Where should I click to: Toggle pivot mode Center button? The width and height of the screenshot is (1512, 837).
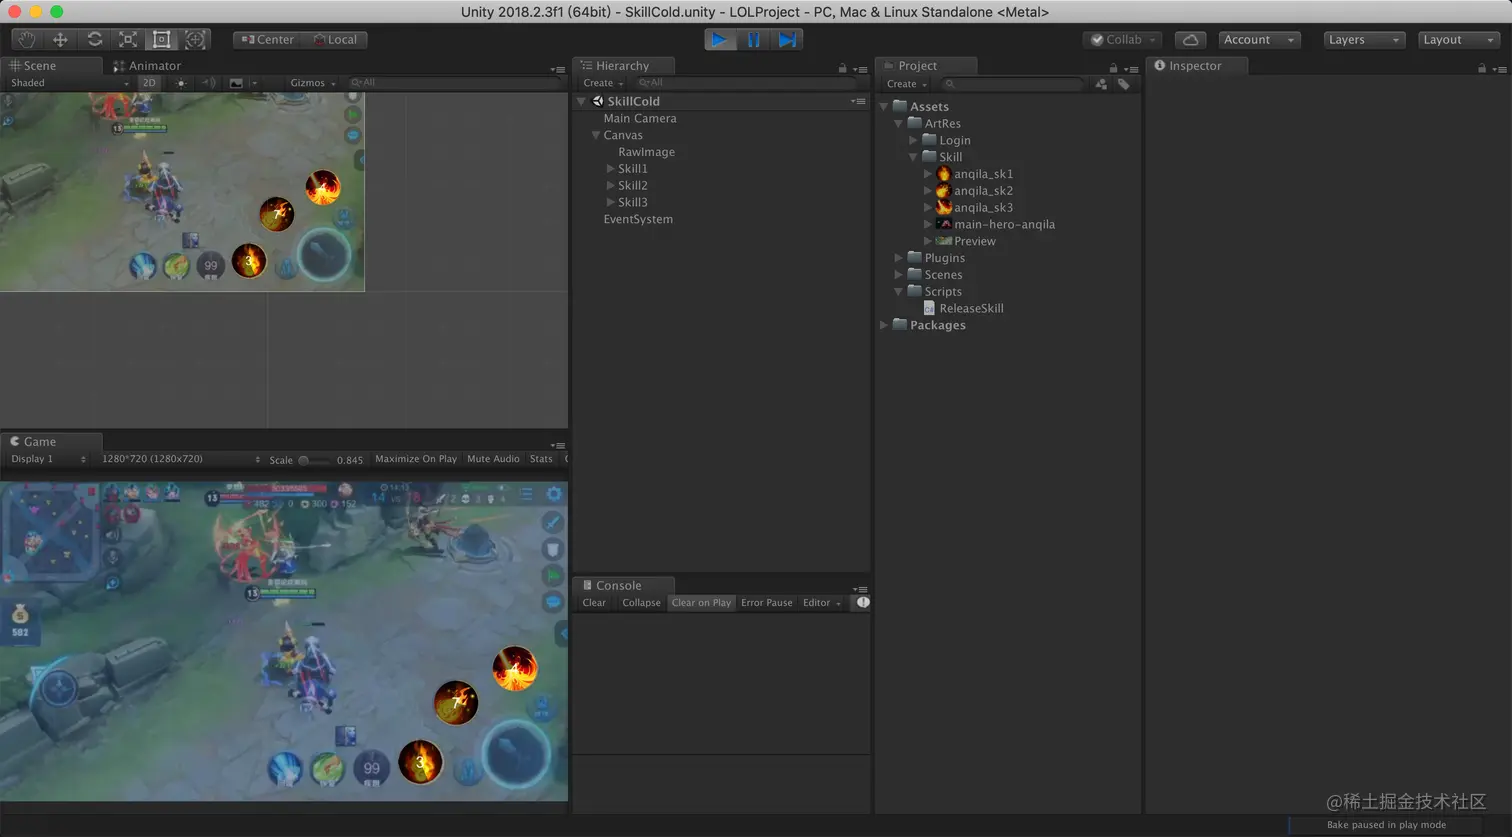pos(267,40)
